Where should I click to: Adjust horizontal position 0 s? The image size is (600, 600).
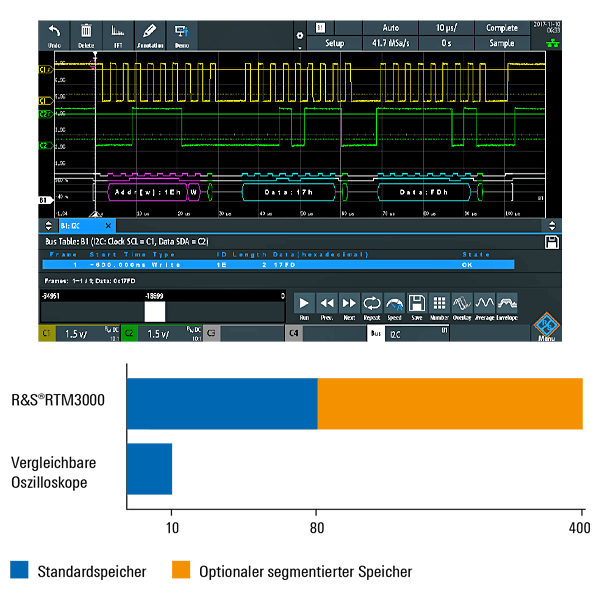446,43
